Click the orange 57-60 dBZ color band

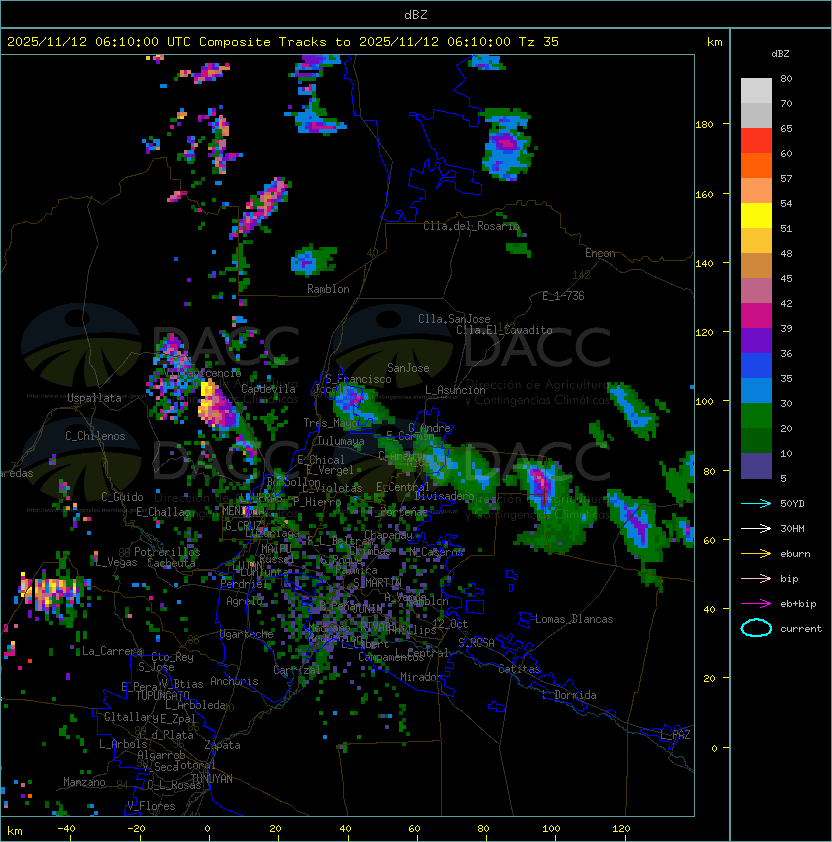pyautogui.click(x=756, y=166)
